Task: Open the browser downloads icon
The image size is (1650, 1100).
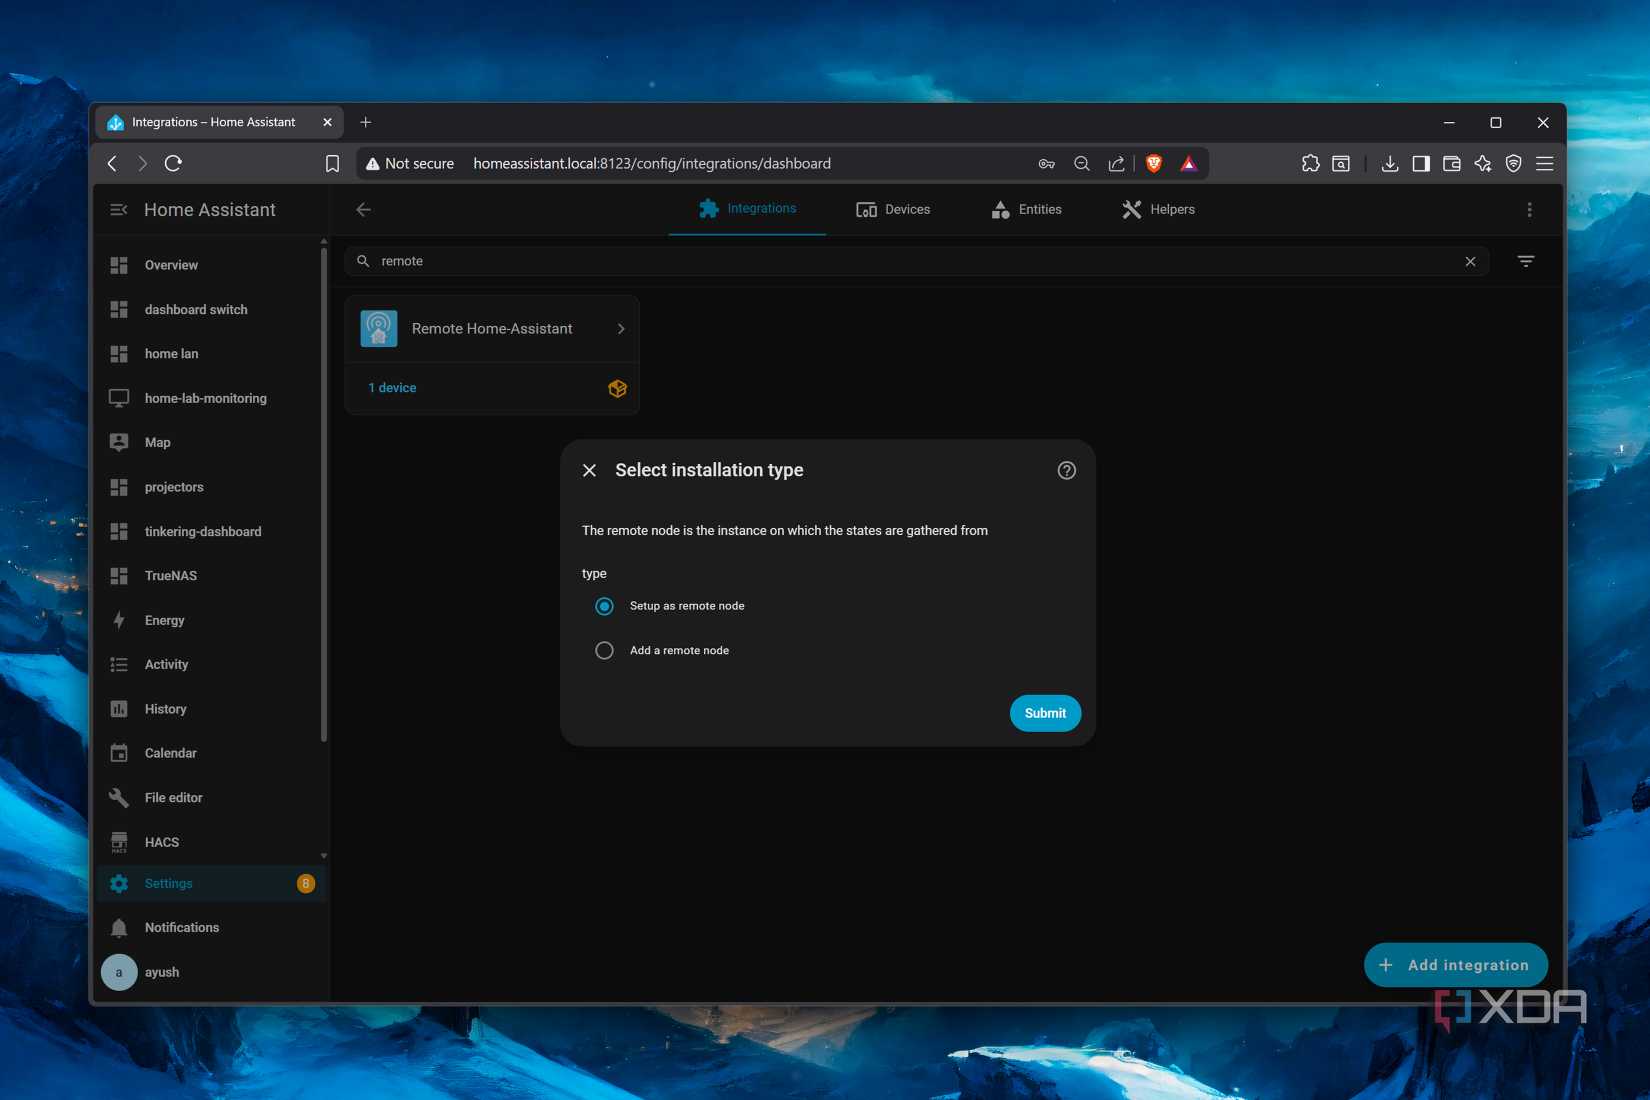Action: pyautogui.click(x=1389, y=163)
